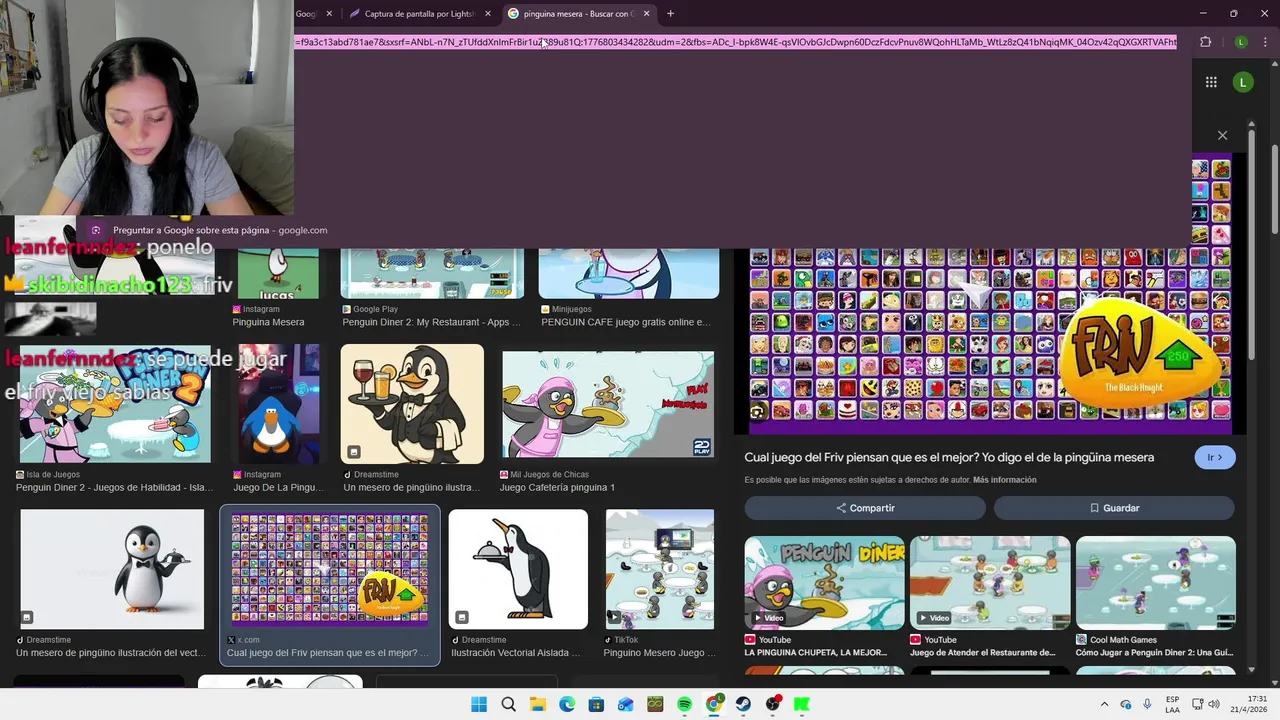Open the Chrome extensions puzzle icon

tap(1205, 42)
